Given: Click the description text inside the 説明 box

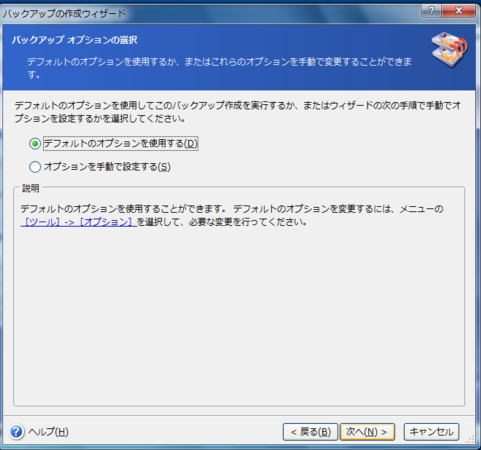Looking at the screenshot, I should pyautogui.click(x=232, y=215).
